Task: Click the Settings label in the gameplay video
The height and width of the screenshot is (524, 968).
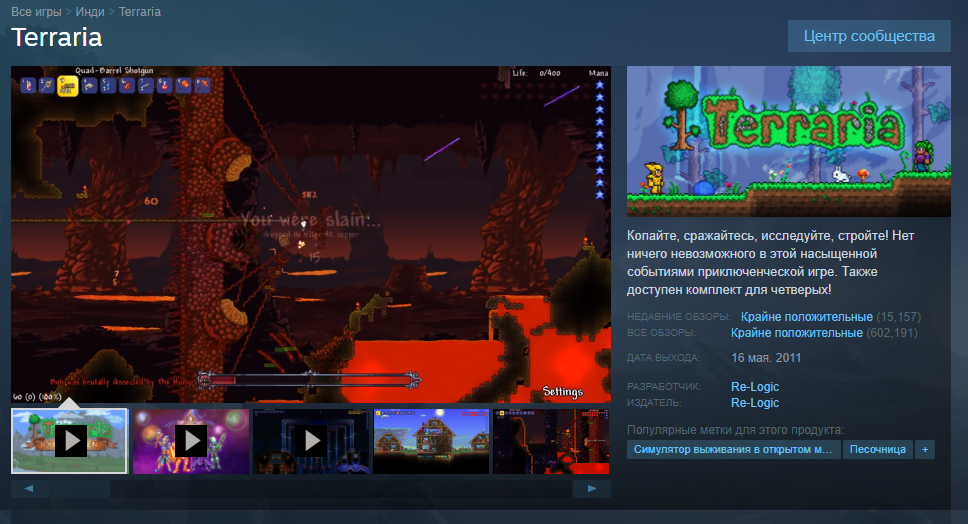Action: tap(562, 391)
